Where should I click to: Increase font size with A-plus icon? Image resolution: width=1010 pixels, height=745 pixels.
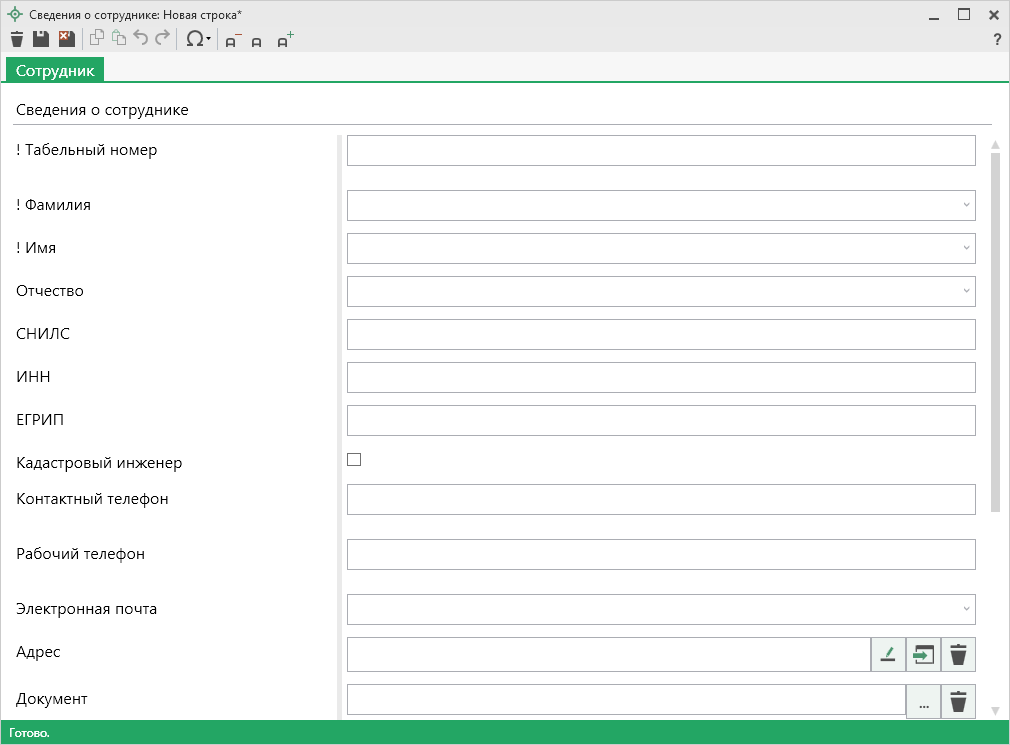[285, 40]
